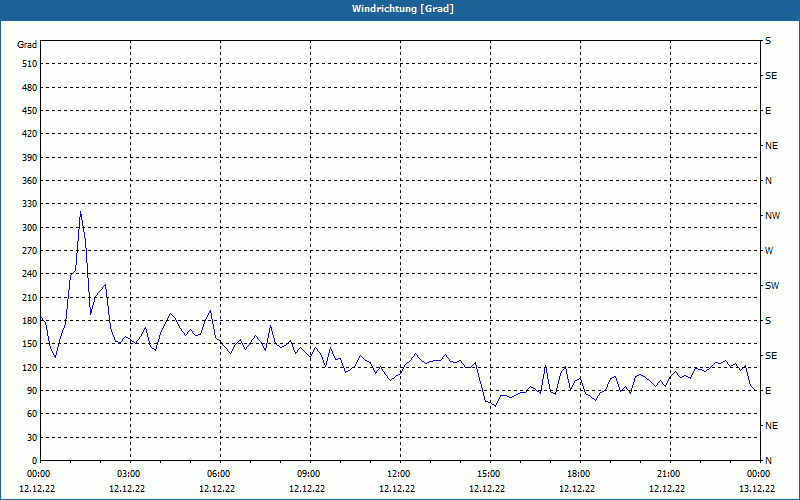800x500 pixels.
Task: Click the 360 y-axis label
Action: click(x=30, y=181)
